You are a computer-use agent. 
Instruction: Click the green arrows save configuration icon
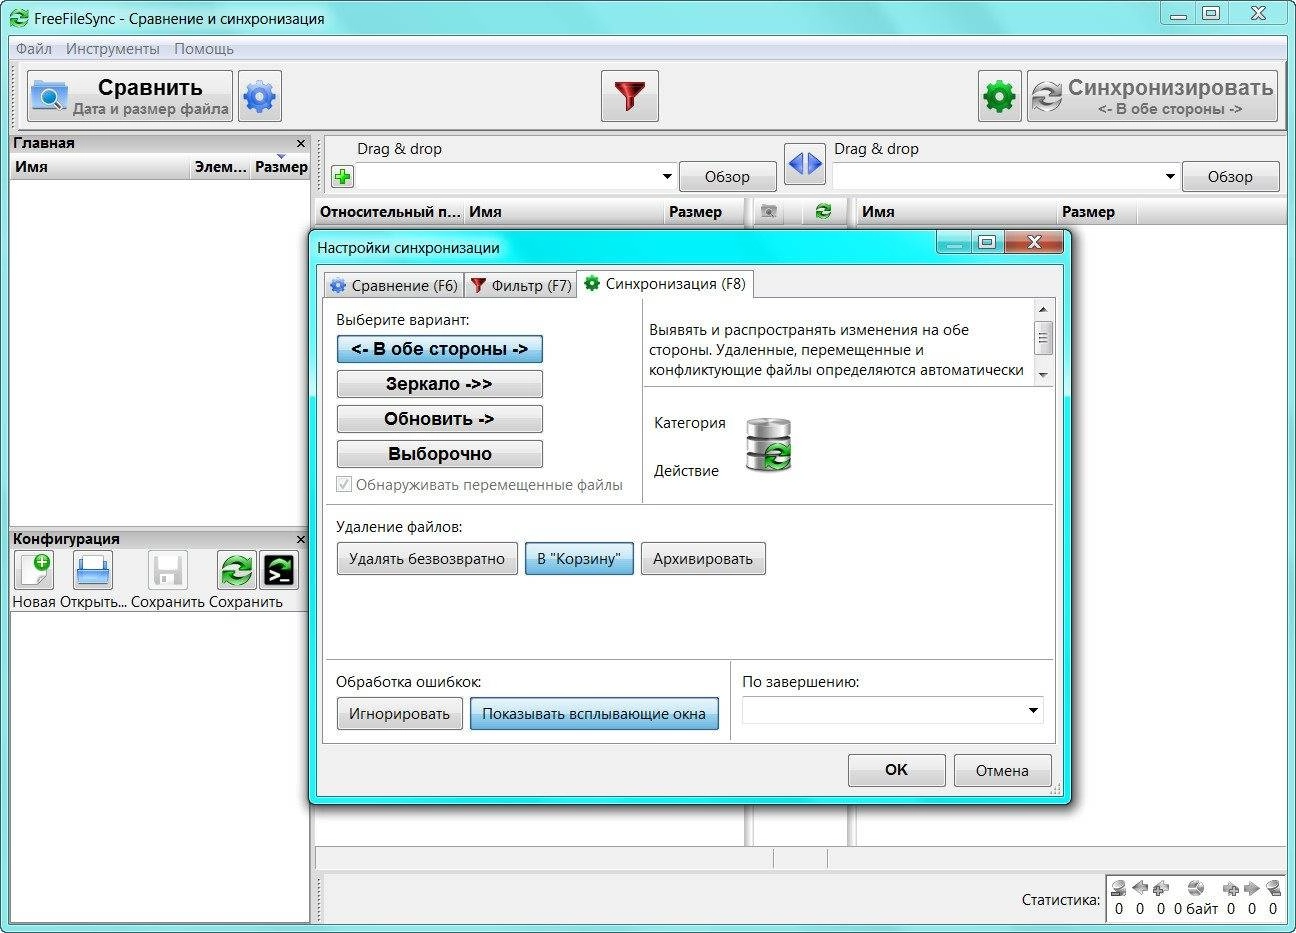click(x=237, y=571)
